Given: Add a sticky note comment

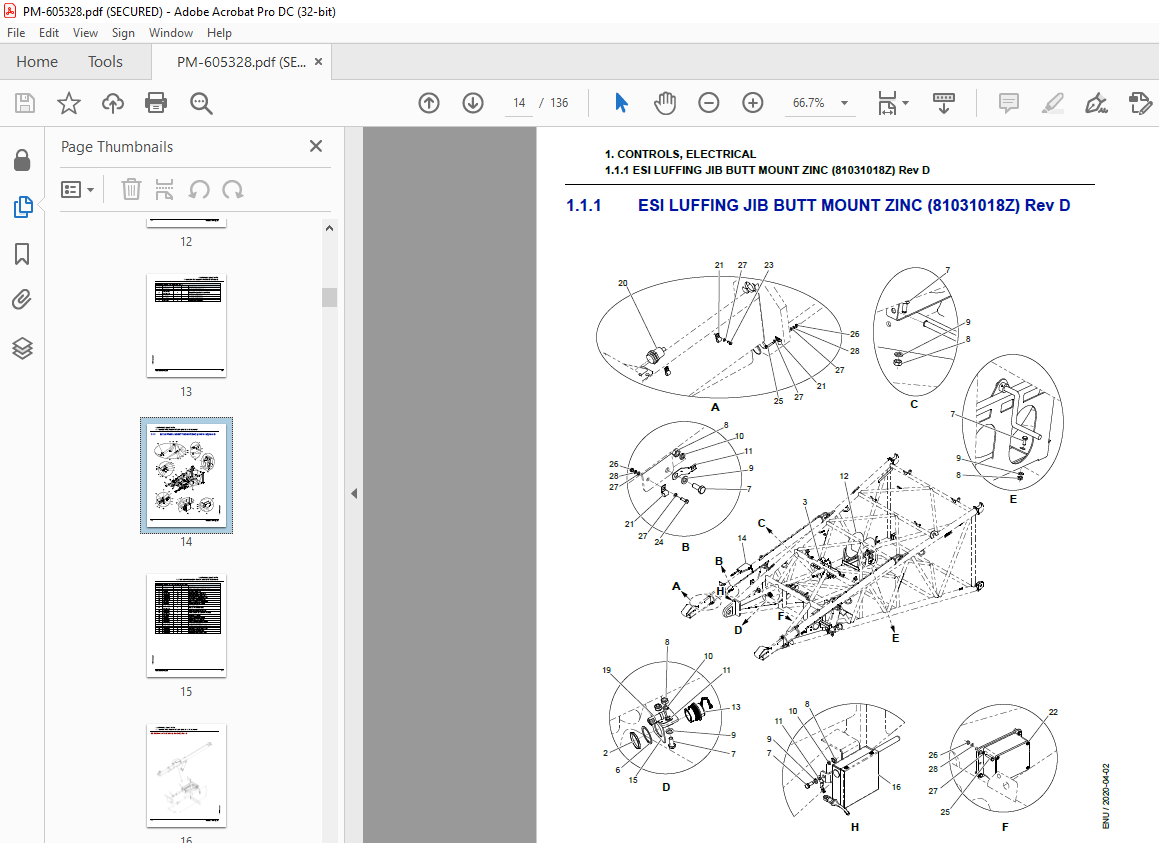Looking at the screenshot, I should [1008, 103].
